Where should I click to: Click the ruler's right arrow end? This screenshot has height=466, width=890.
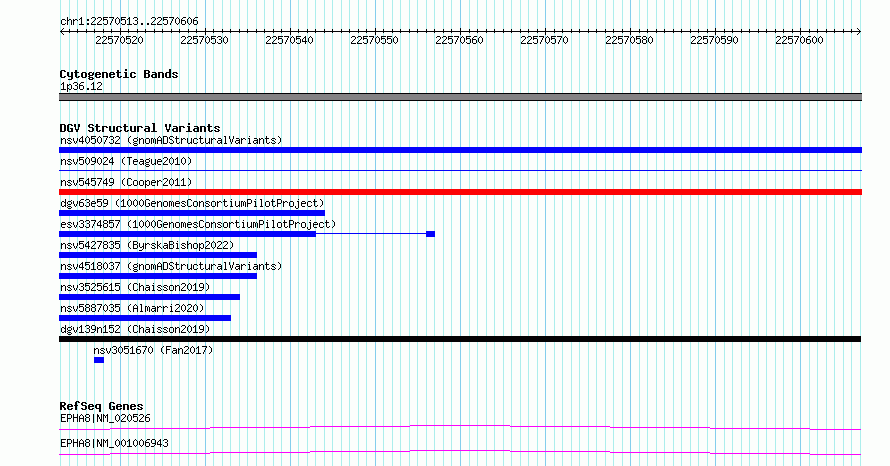(859, 32)
